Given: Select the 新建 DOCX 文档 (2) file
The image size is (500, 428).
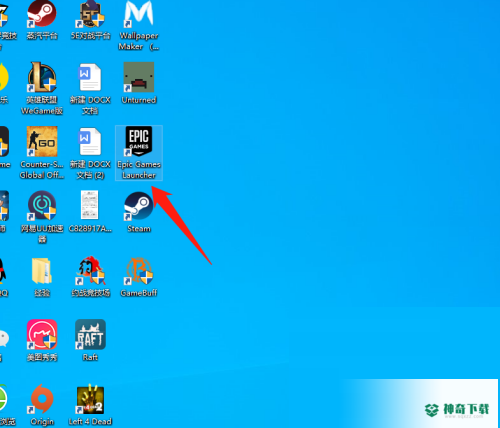Looking at the screenshot, I should (90, 141).
